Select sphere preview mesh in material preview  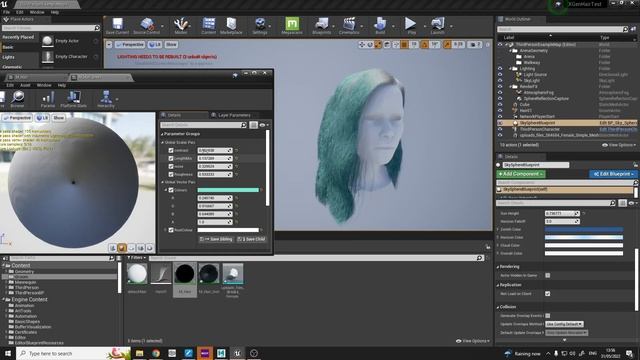pyautogui.click(x=122, y=248)
